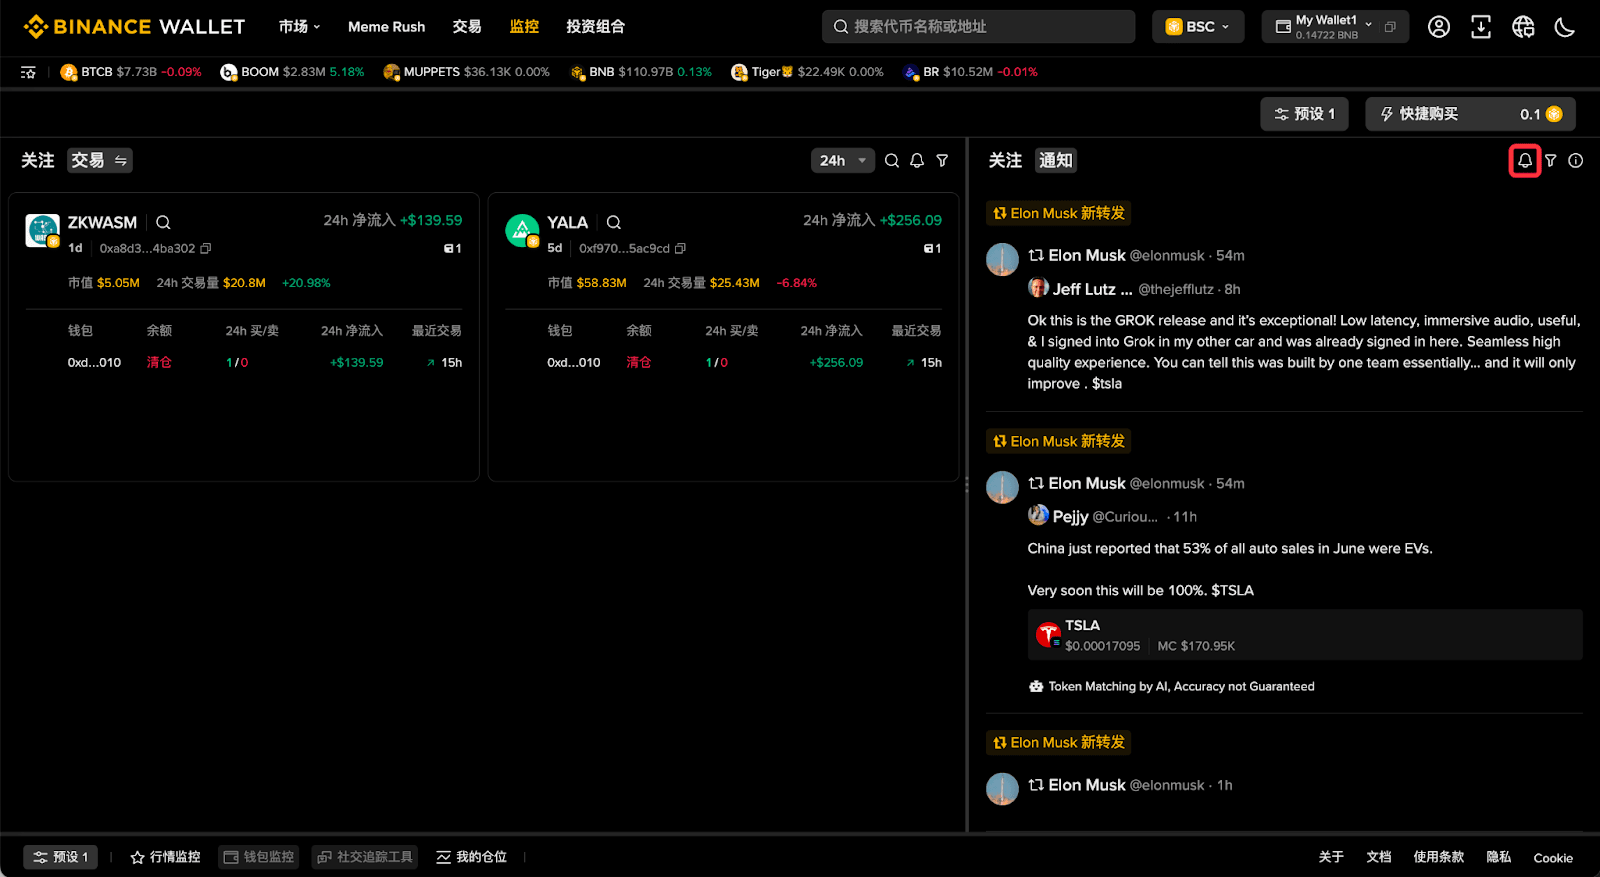This screenshot has width=1600, height=877.
Task: Toggle dark mode moon icon
Action: [x=1565, y=27]
